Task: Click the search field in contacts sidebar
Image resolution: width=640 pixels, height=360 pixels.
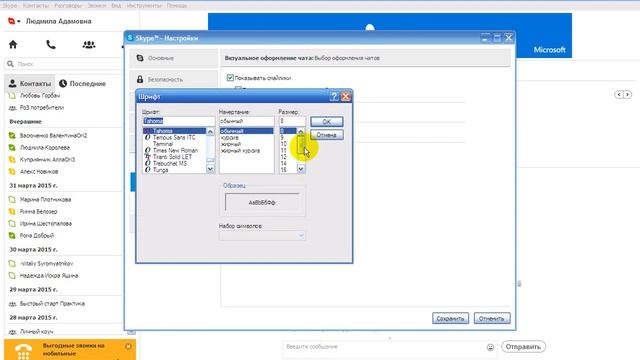Action: (x=64, y=64)
